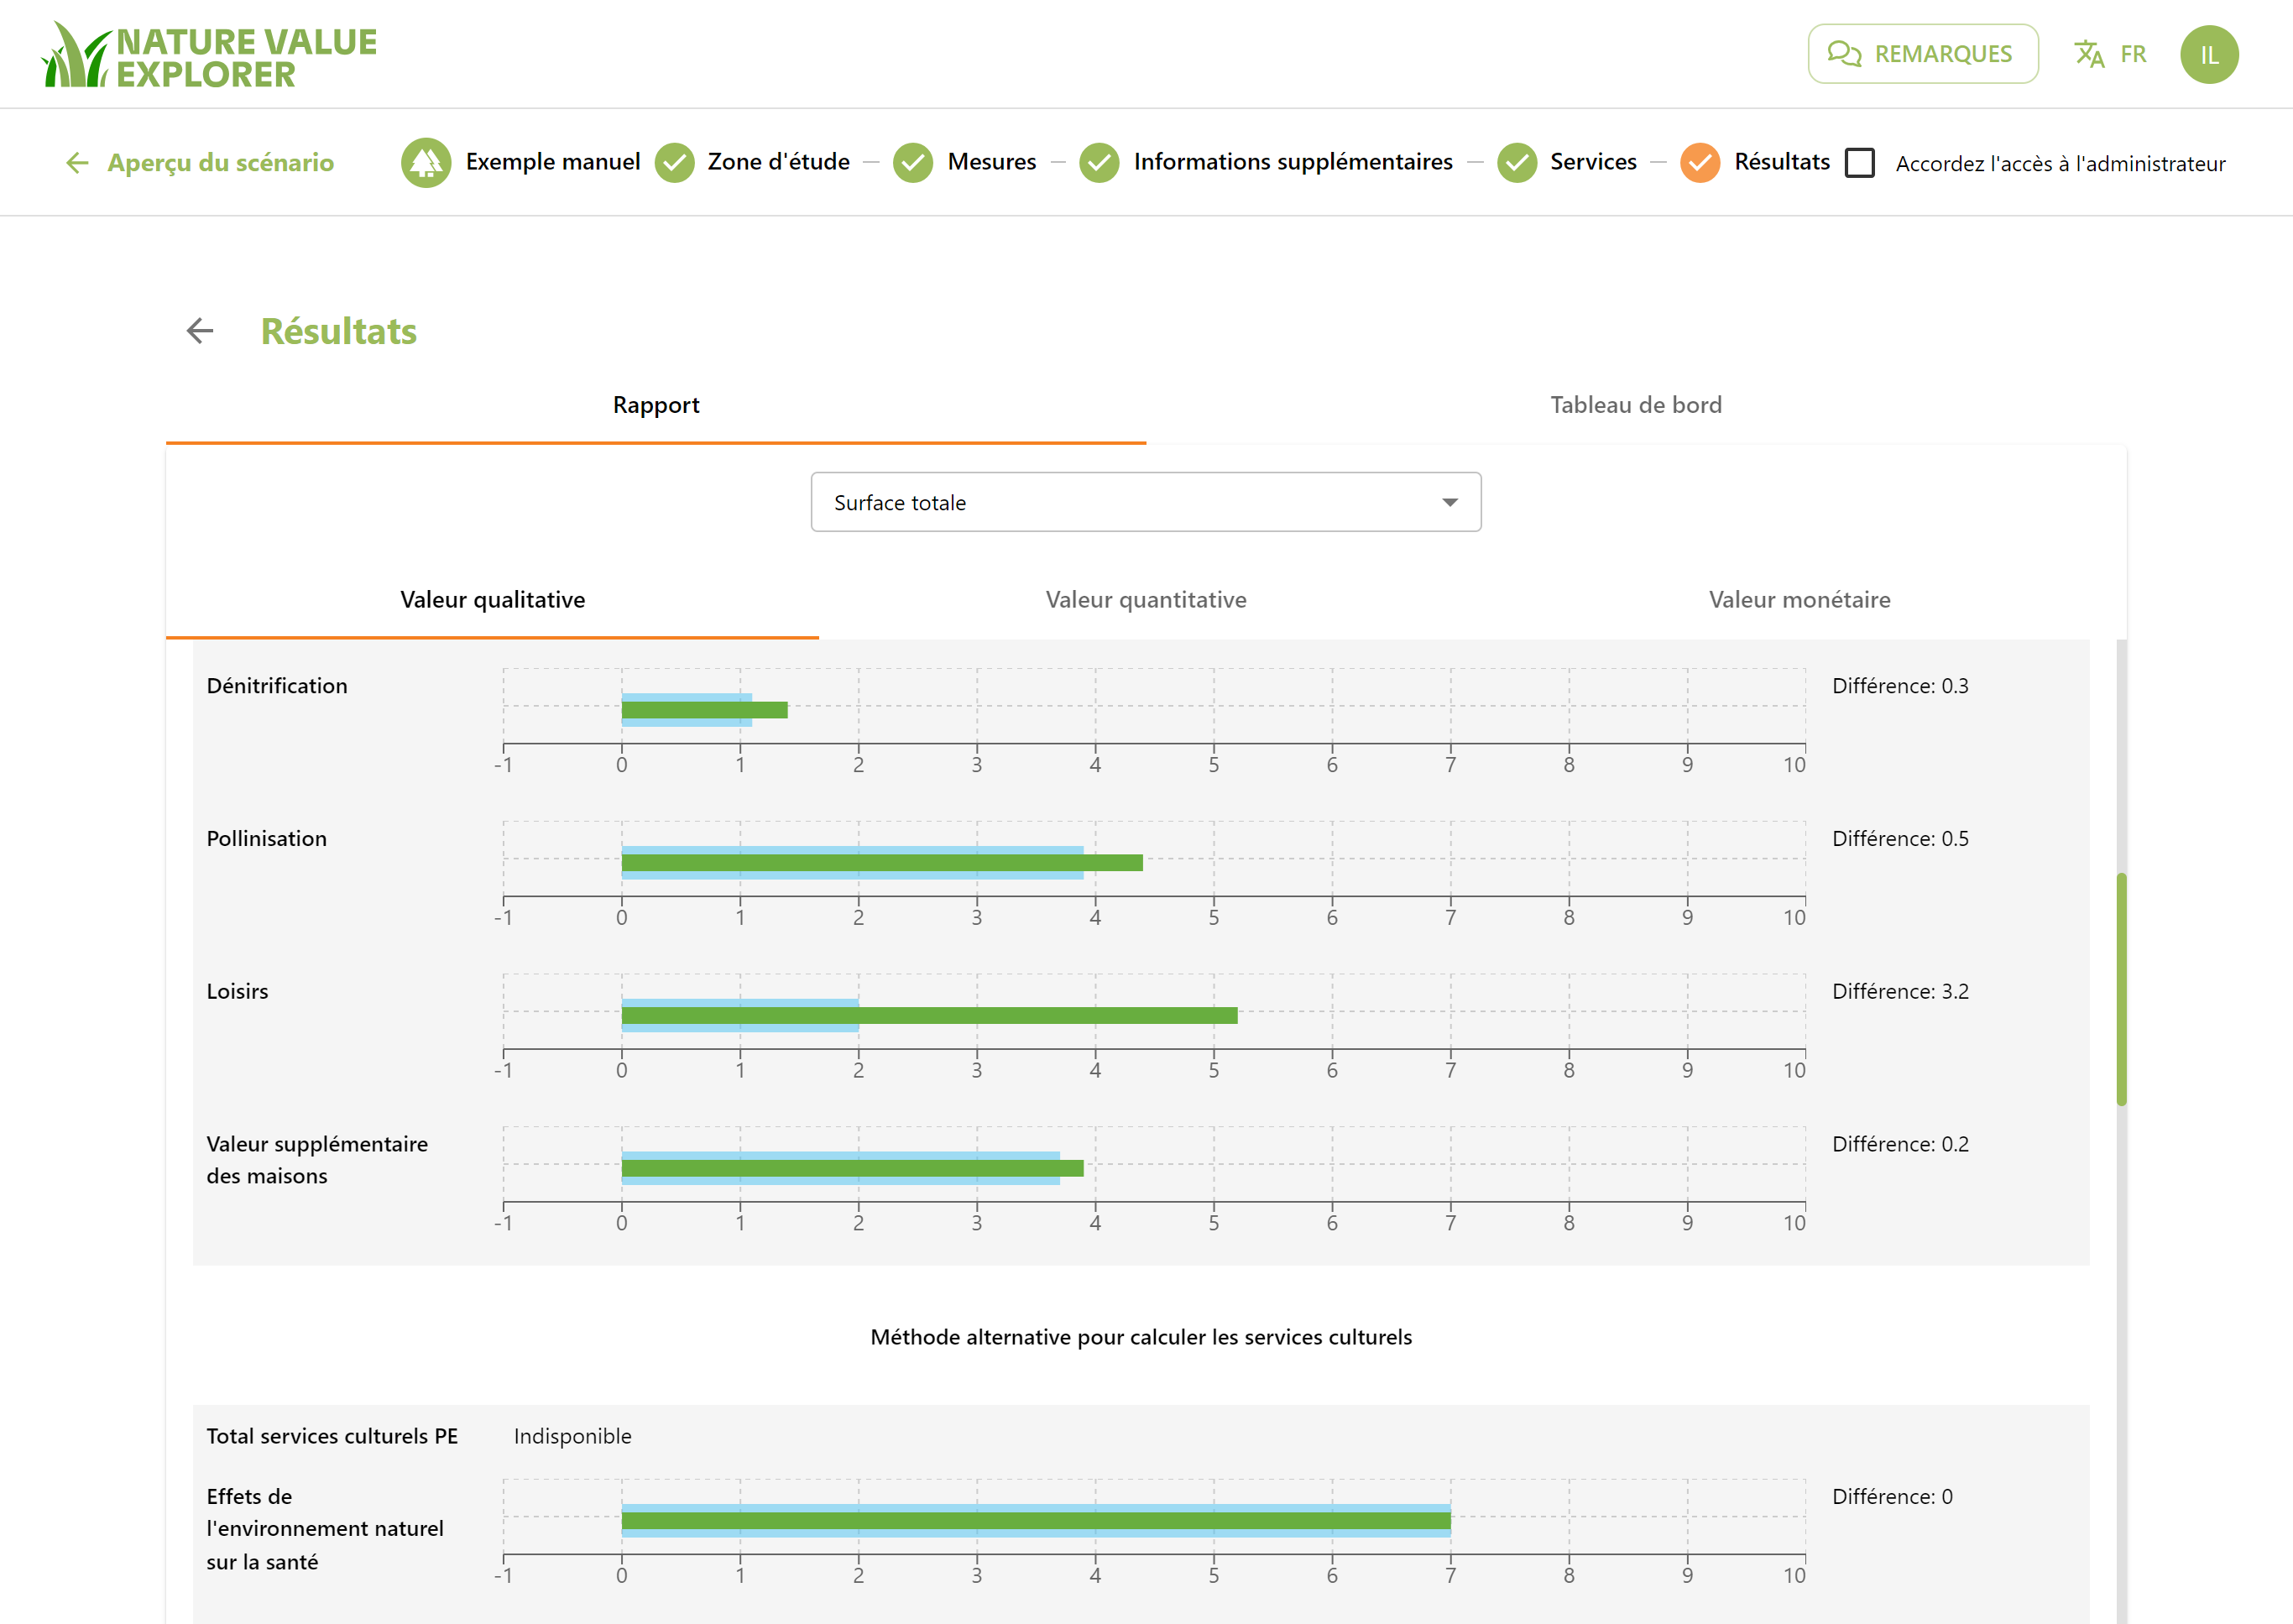Click the Surface totale dropdown arrow
Viewport: 2293px width, 1624px height.
[1450, 502]
